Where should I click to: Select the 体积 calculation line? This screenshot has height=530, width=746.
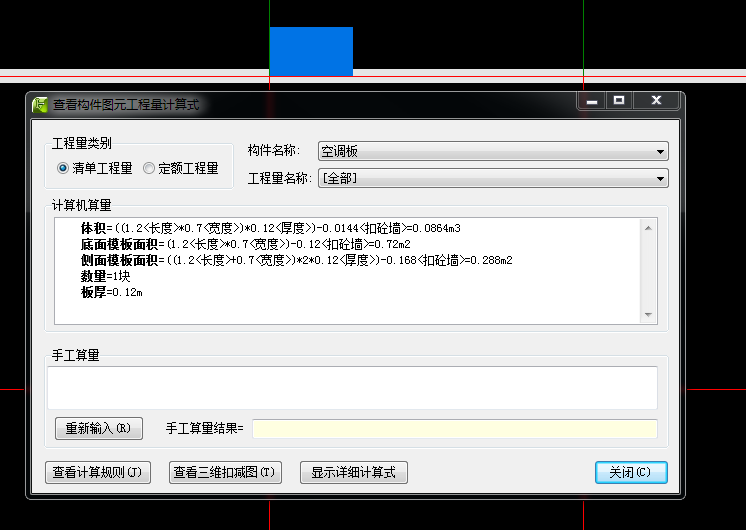[271, 228]
